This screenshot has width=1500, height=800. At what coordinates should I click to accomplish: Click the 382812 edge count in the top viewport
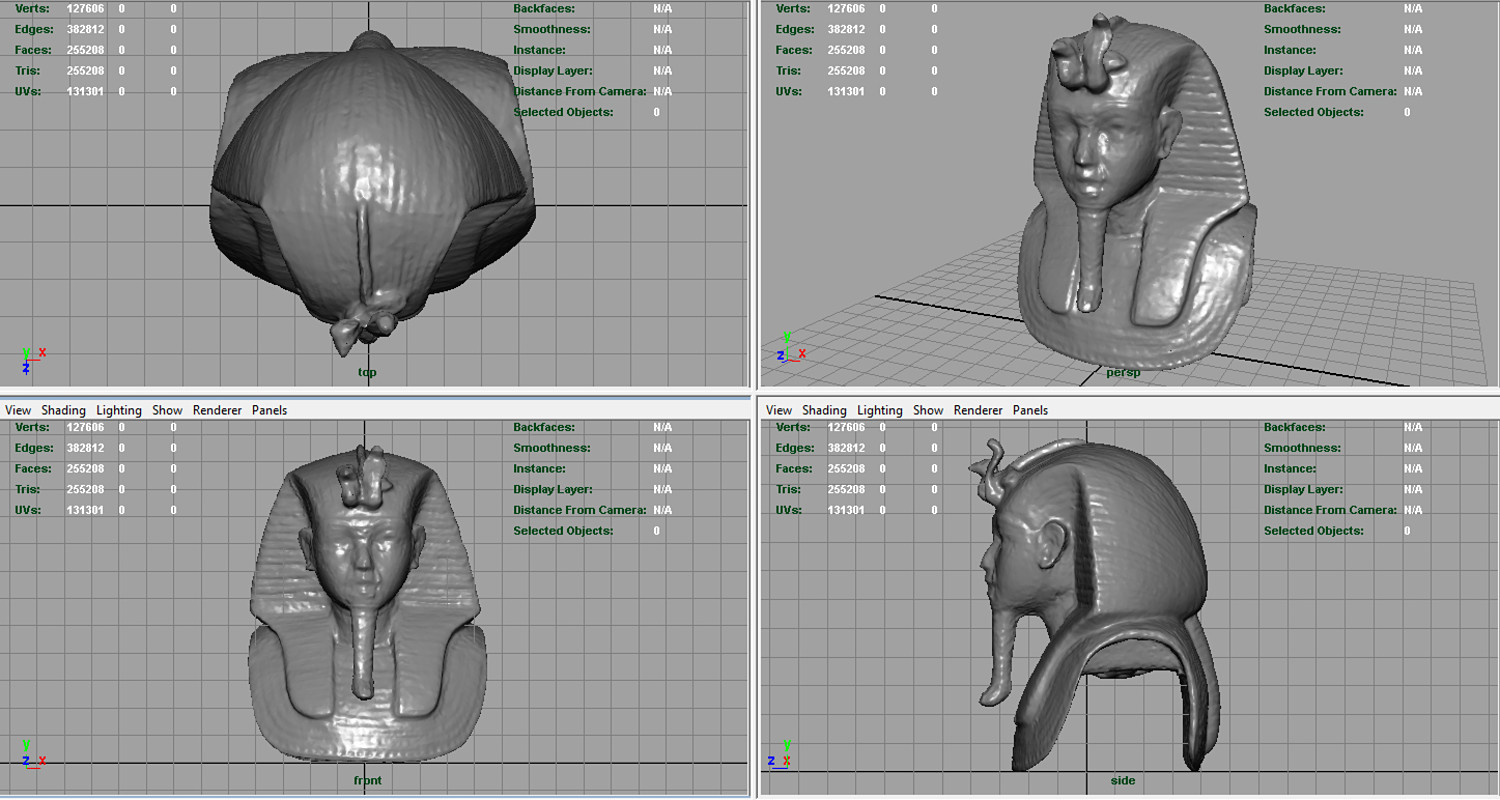(x=85, y=29)
